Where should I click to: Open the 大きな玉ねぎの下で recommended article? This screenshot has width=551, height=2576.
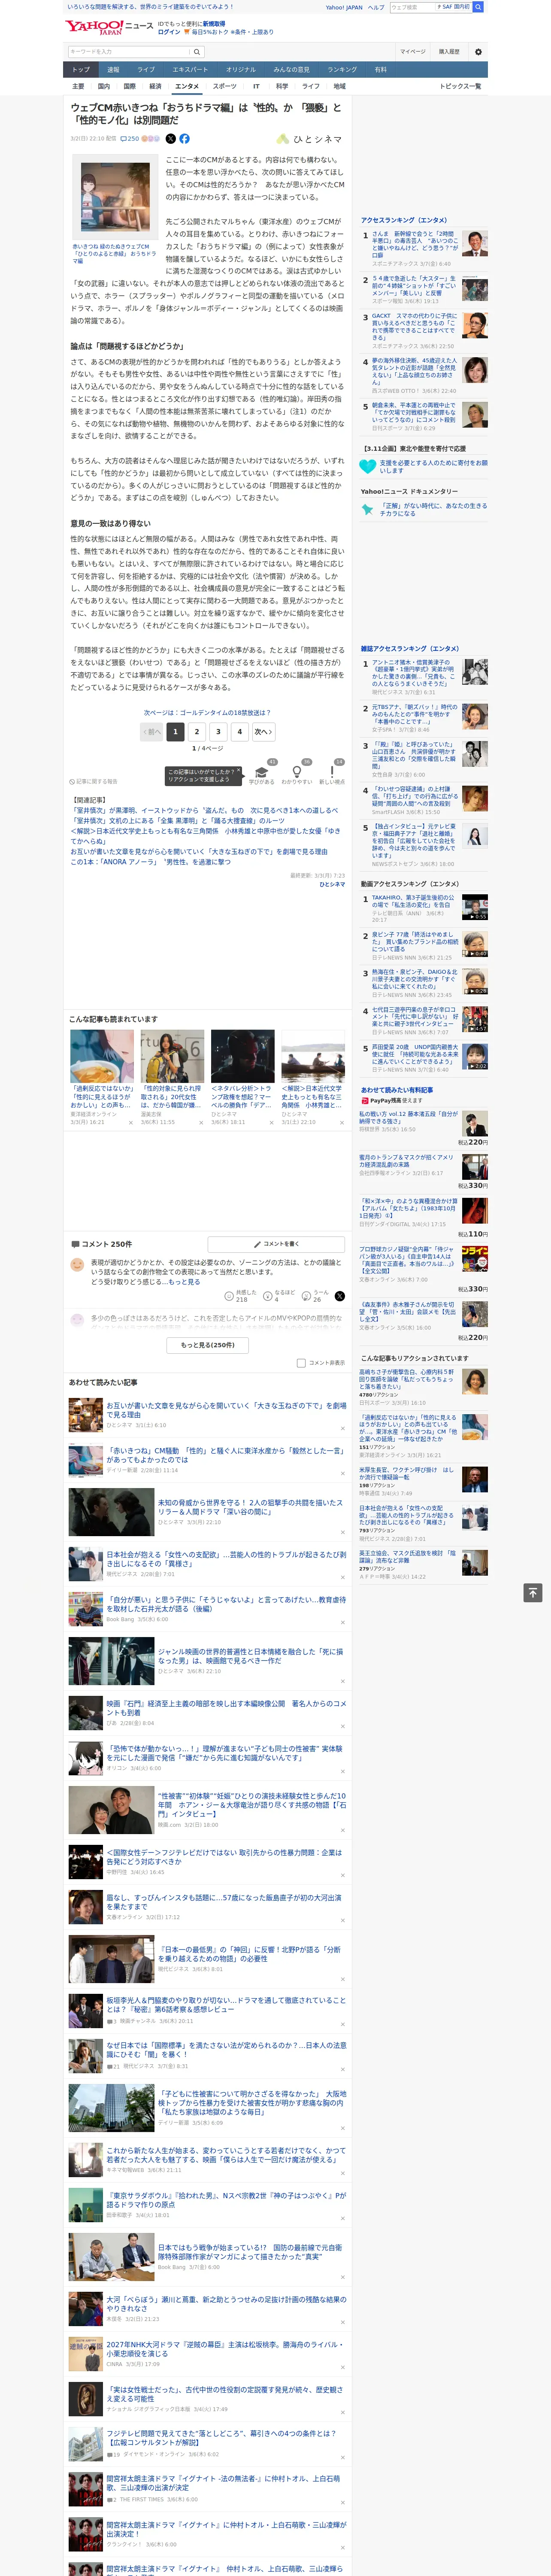pos(226,1410)
